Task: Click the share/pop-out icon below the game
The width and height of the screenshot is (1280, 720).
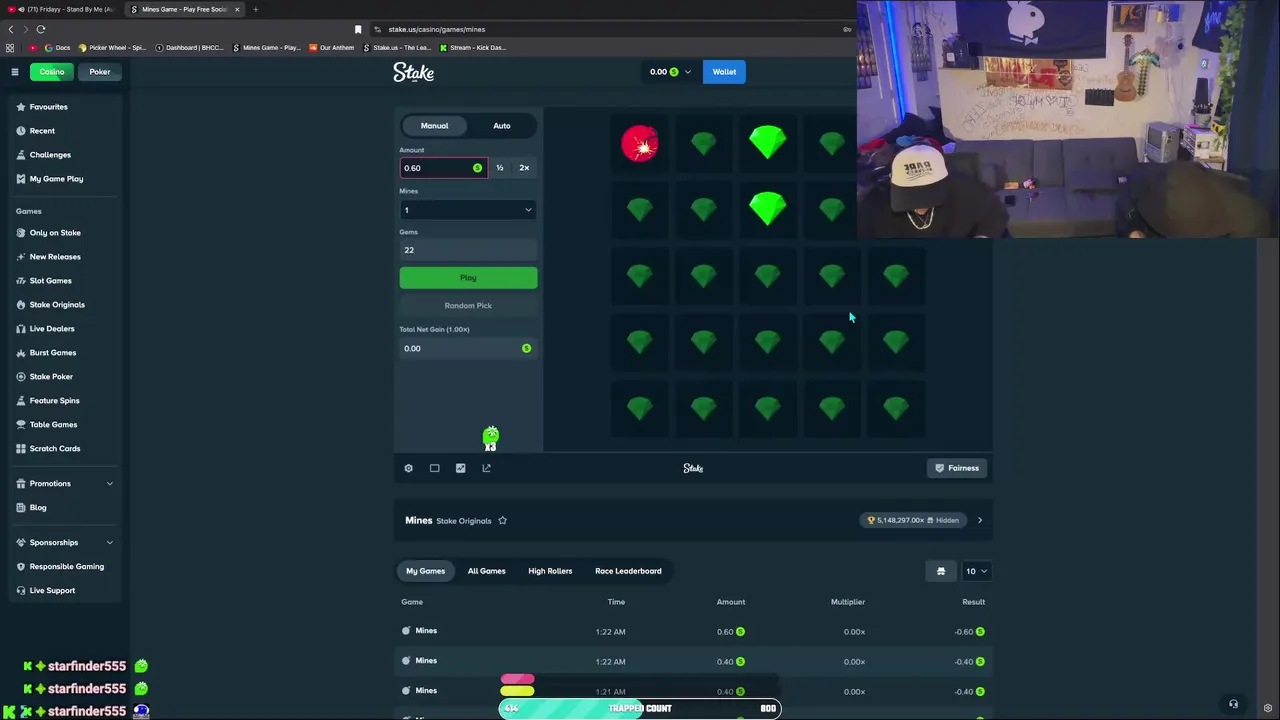Action: click(x=486, y=468)
